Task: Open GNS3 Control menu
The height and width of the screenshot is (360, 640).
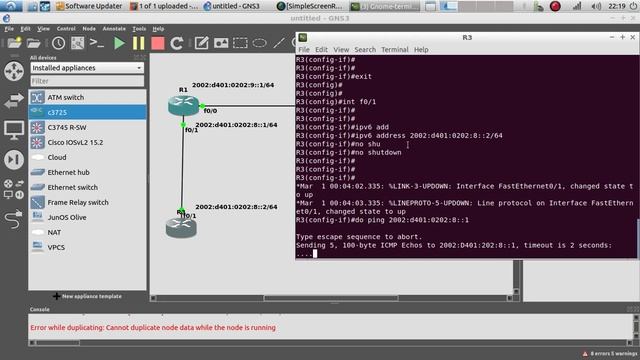Action: pyautogui.click(x=66, y=29)
